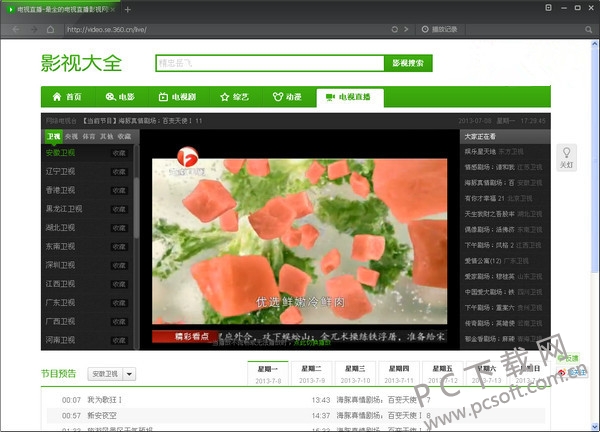The height and width of the screenshot is (432, 600).
Task: Toggle 收藏 favorite for 广东卫视
Action: tap(119, 303)
